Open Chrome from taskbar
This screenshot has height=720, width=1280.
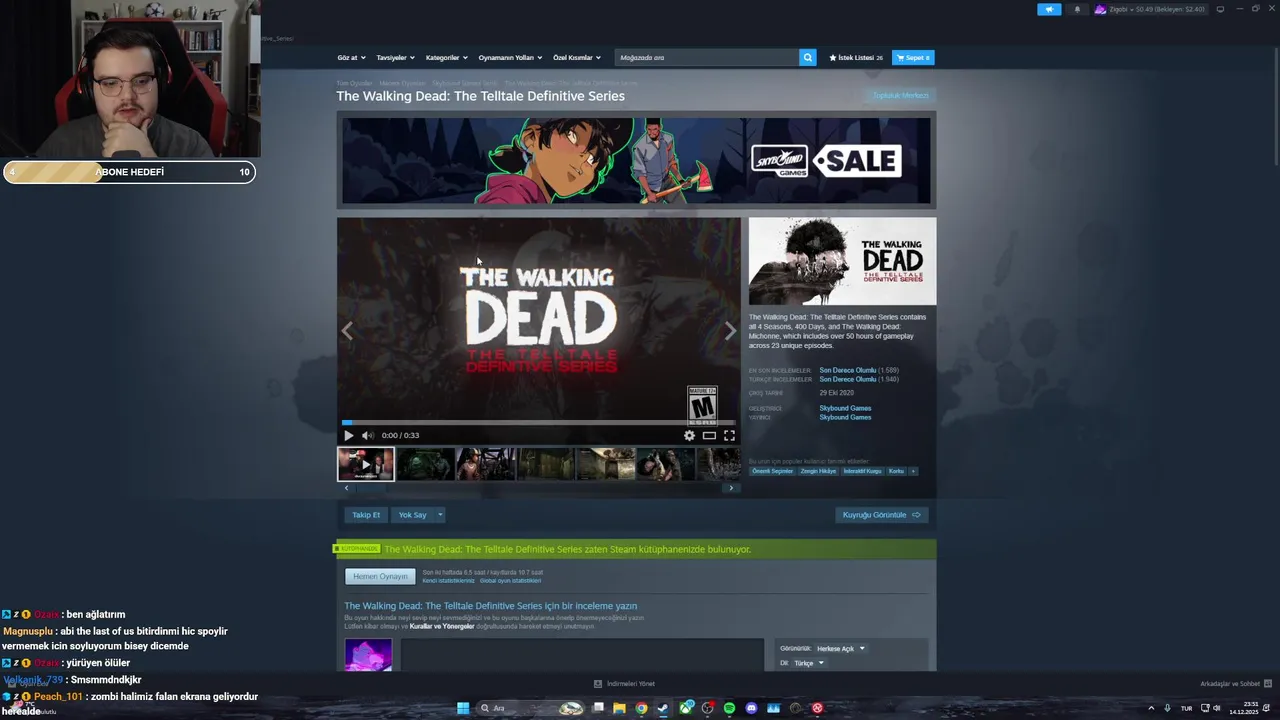tap(641, 708)
